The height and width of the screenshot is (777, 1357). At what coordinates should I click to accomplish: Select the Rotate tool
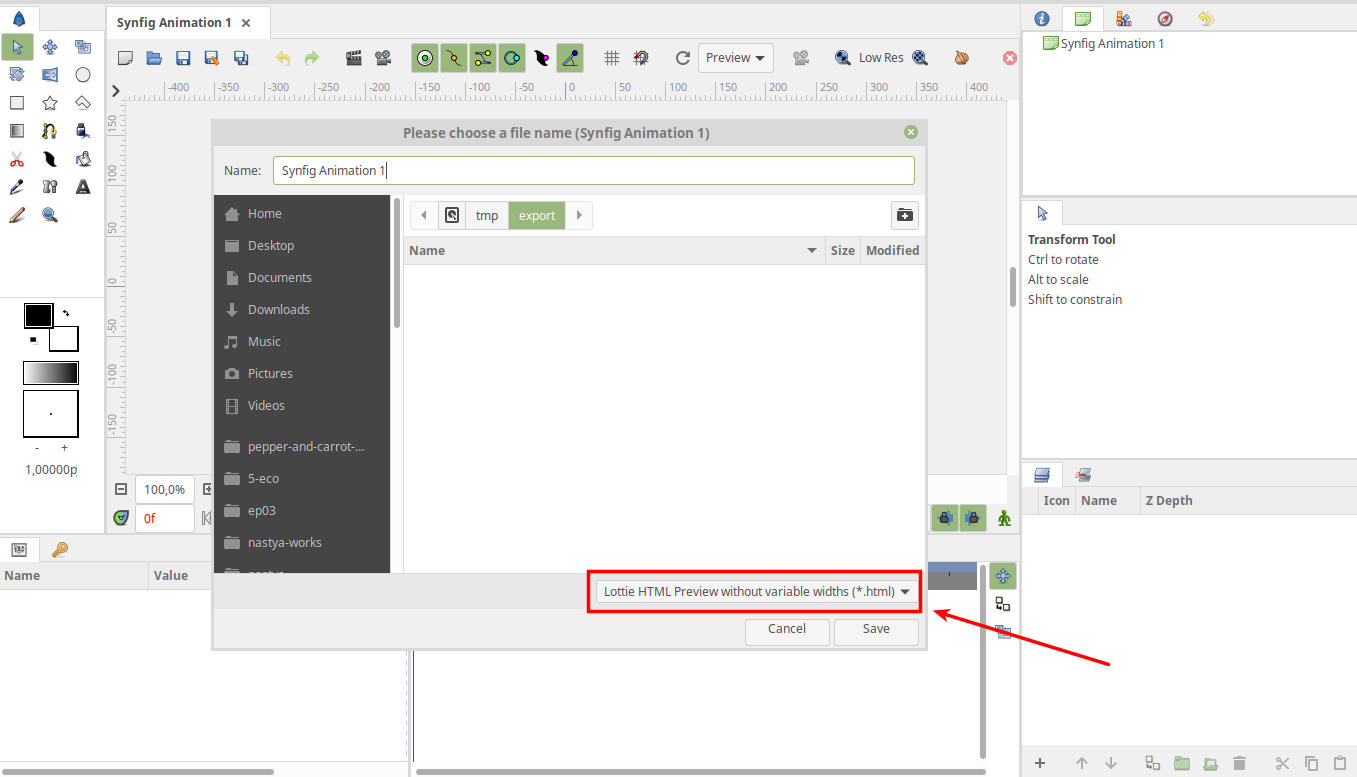[17, 74]
